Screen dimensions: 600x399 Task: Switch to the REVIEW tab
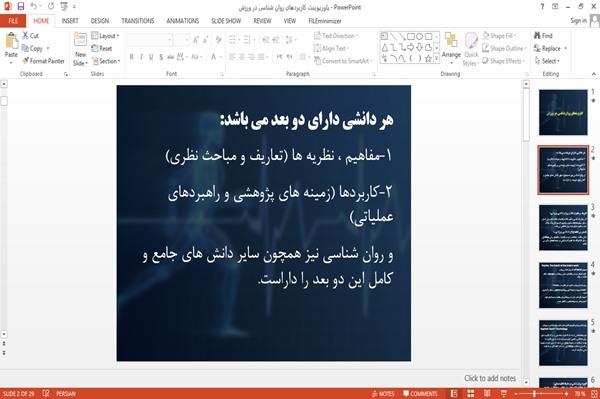coord(262,21)
